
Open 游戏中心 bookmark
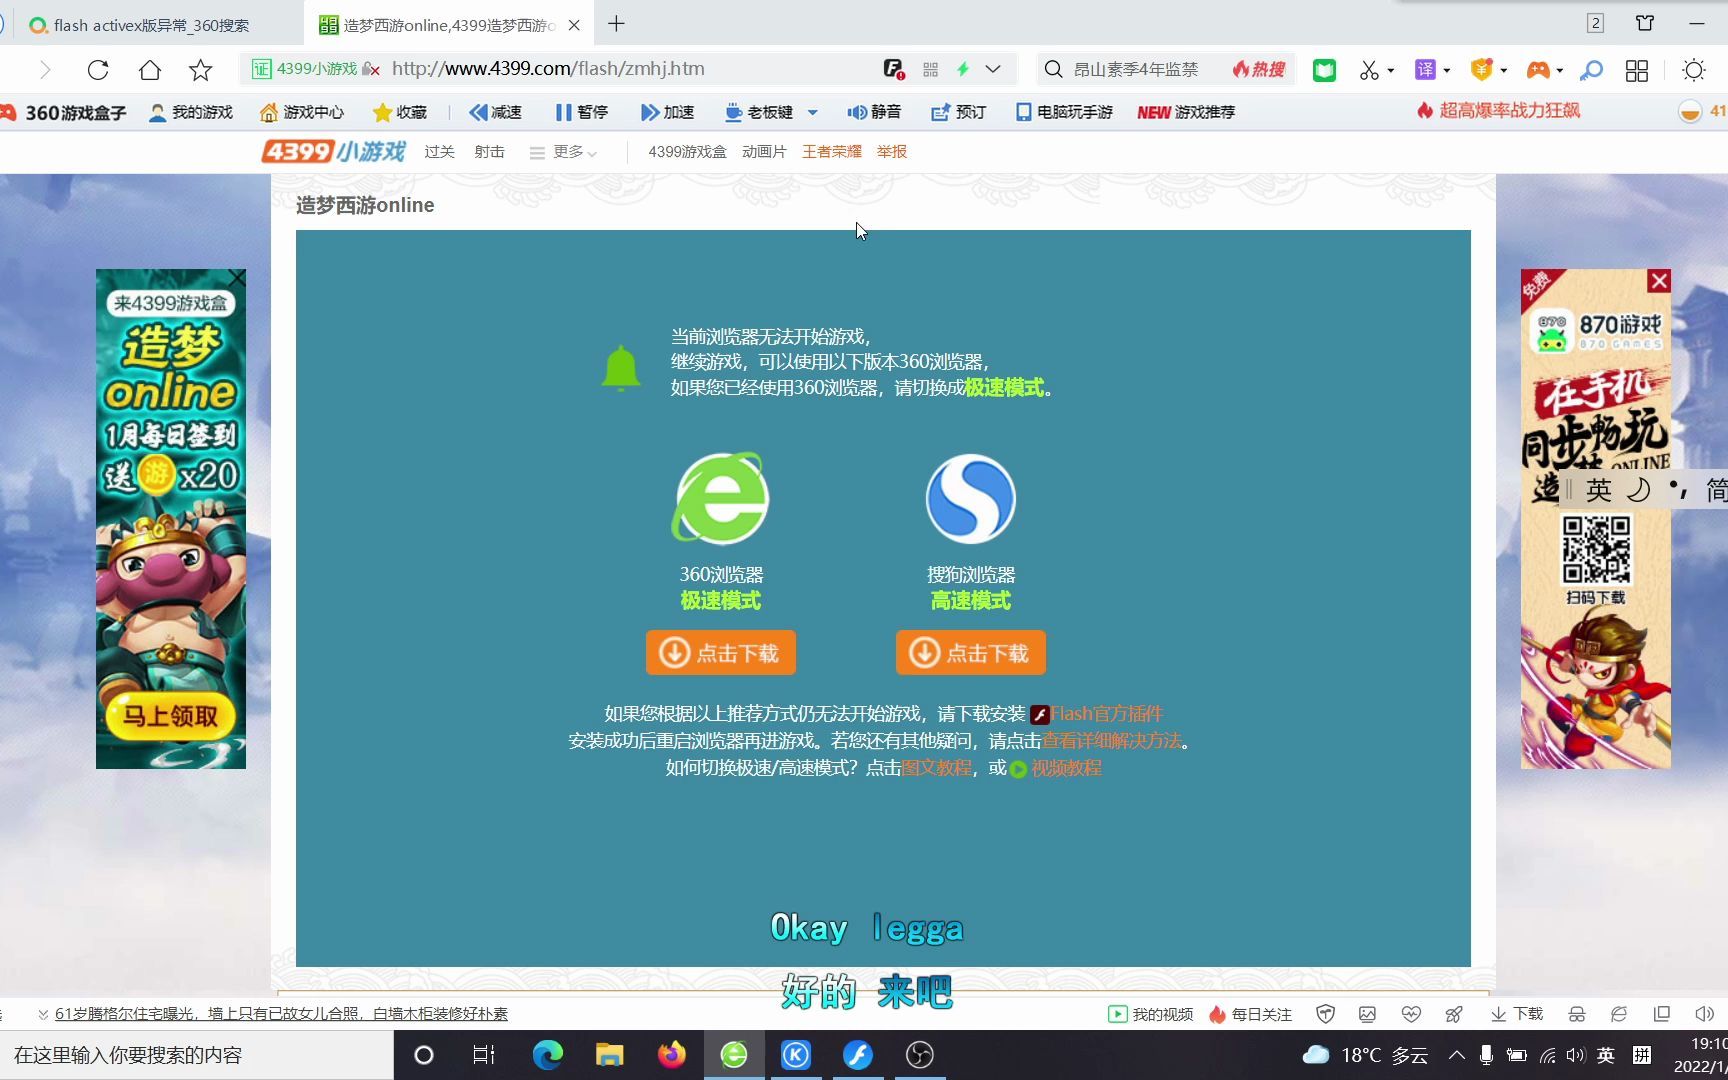[x=302, y=112]
